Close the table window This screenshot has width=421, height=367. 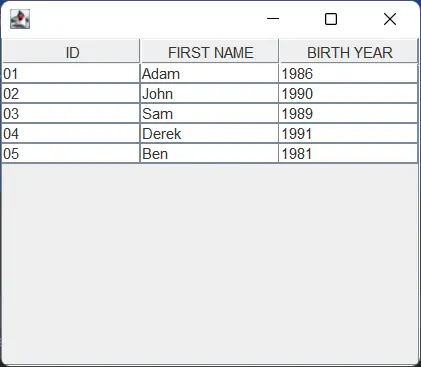click(390, 19)
